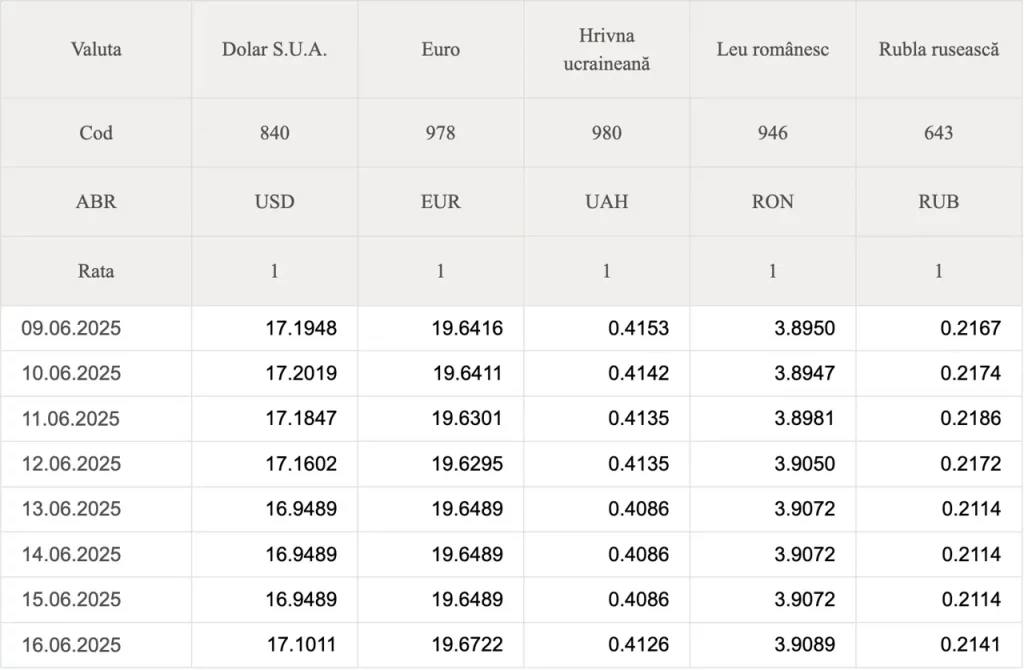Click the USD value 17.1948

pos(301,328)
